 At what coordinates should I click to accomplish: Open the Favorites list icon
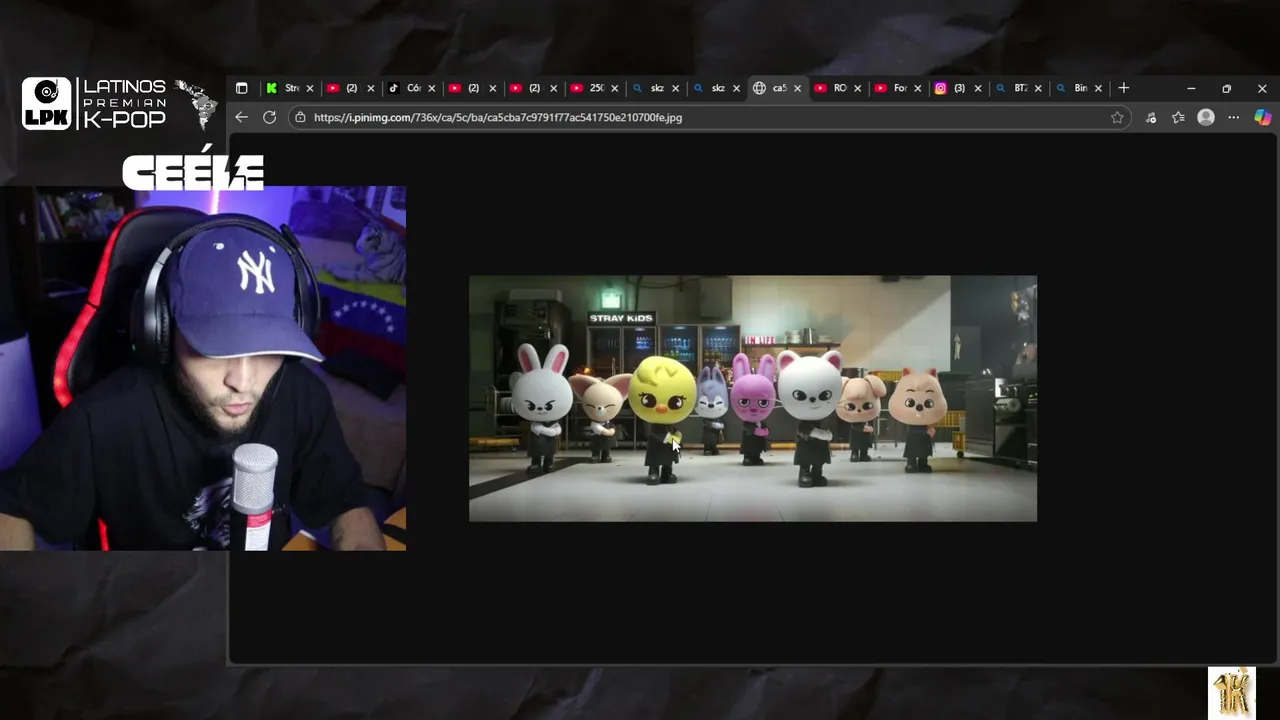[x=1178, y=117]
